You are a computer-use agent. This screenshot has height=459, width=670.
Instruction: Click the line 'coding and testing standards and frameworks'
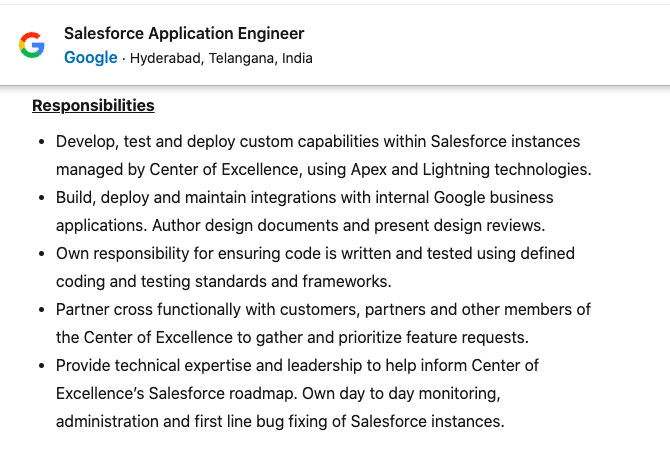tap(223, 282)
